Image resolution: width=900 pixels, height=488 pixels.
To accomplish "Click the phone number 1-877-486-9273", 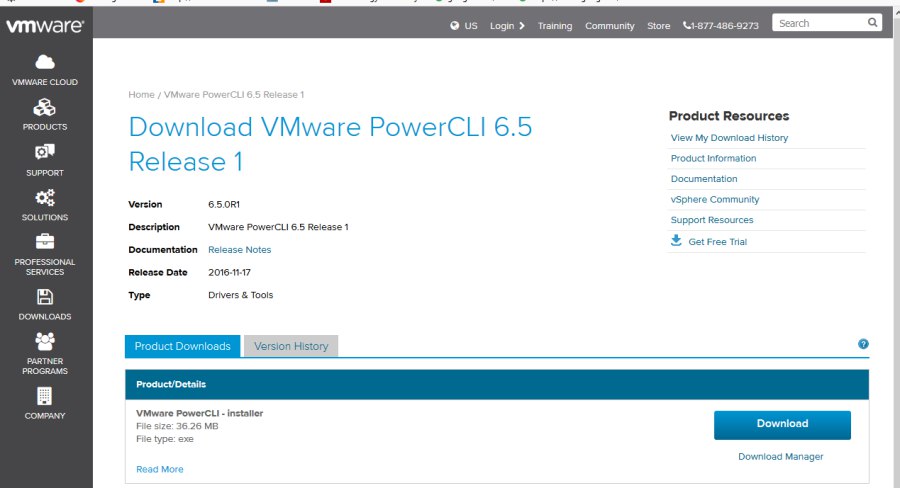I will [x=725, y=26].
